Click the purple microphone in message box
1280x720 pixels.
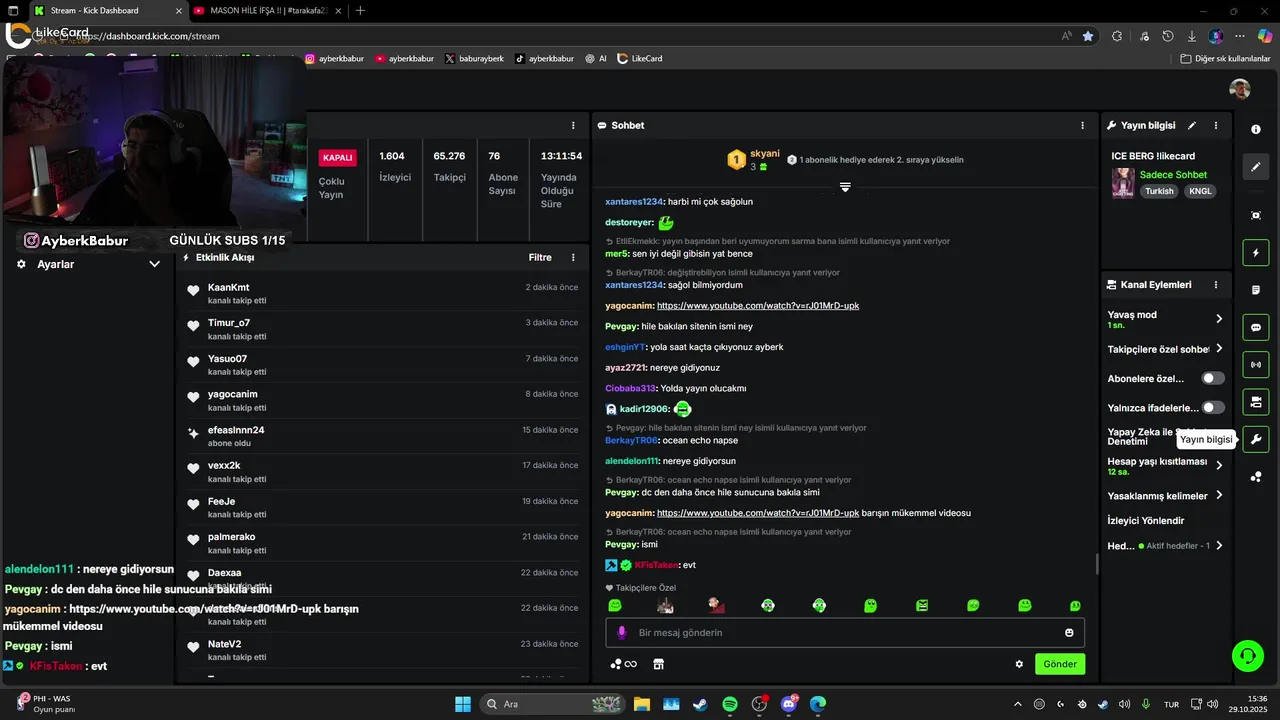click(x=621, y=632)
